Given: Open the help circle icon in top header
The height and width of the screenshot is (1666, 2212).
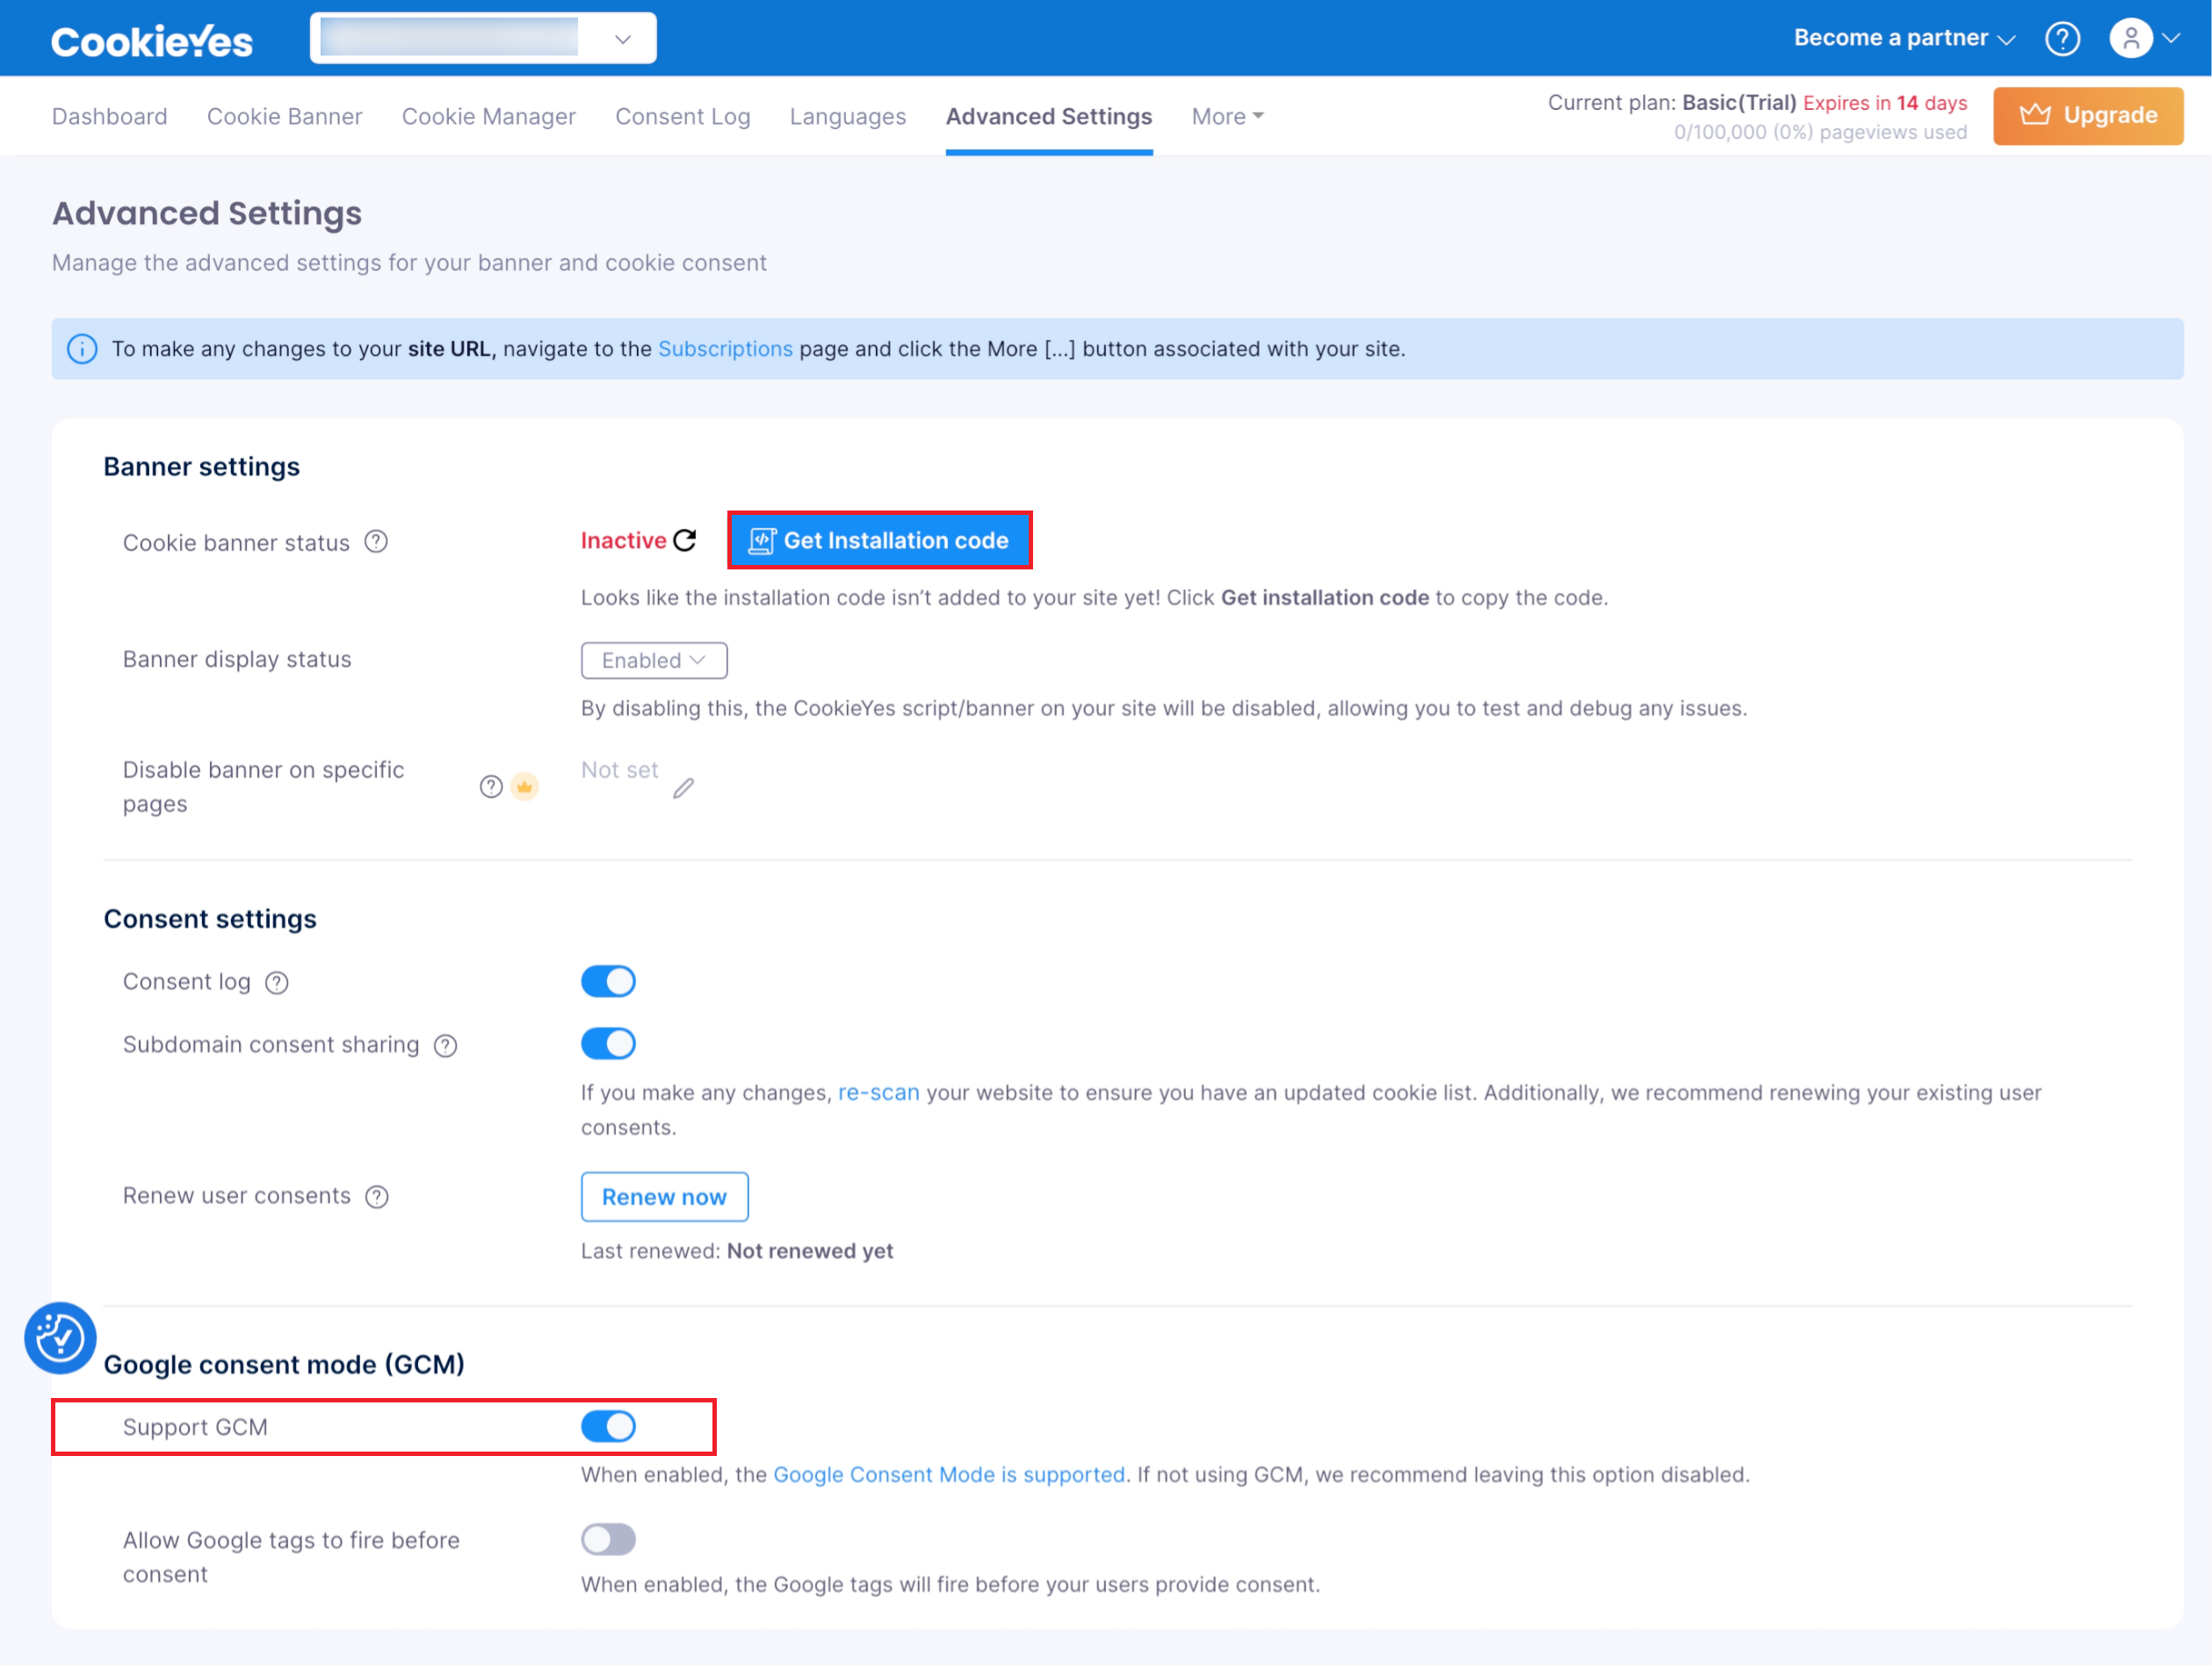Looking at the screenshot, I should coord(2061,38).
